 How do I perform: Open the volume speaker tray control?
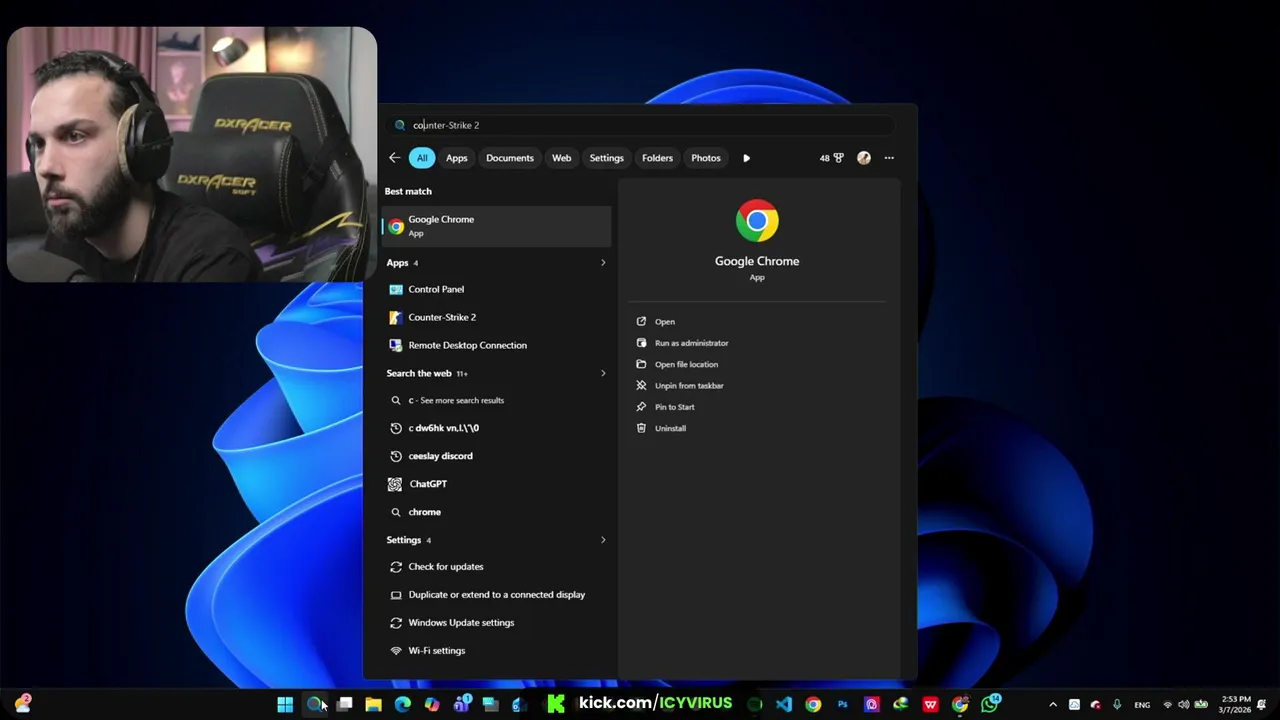[1183, 705]
